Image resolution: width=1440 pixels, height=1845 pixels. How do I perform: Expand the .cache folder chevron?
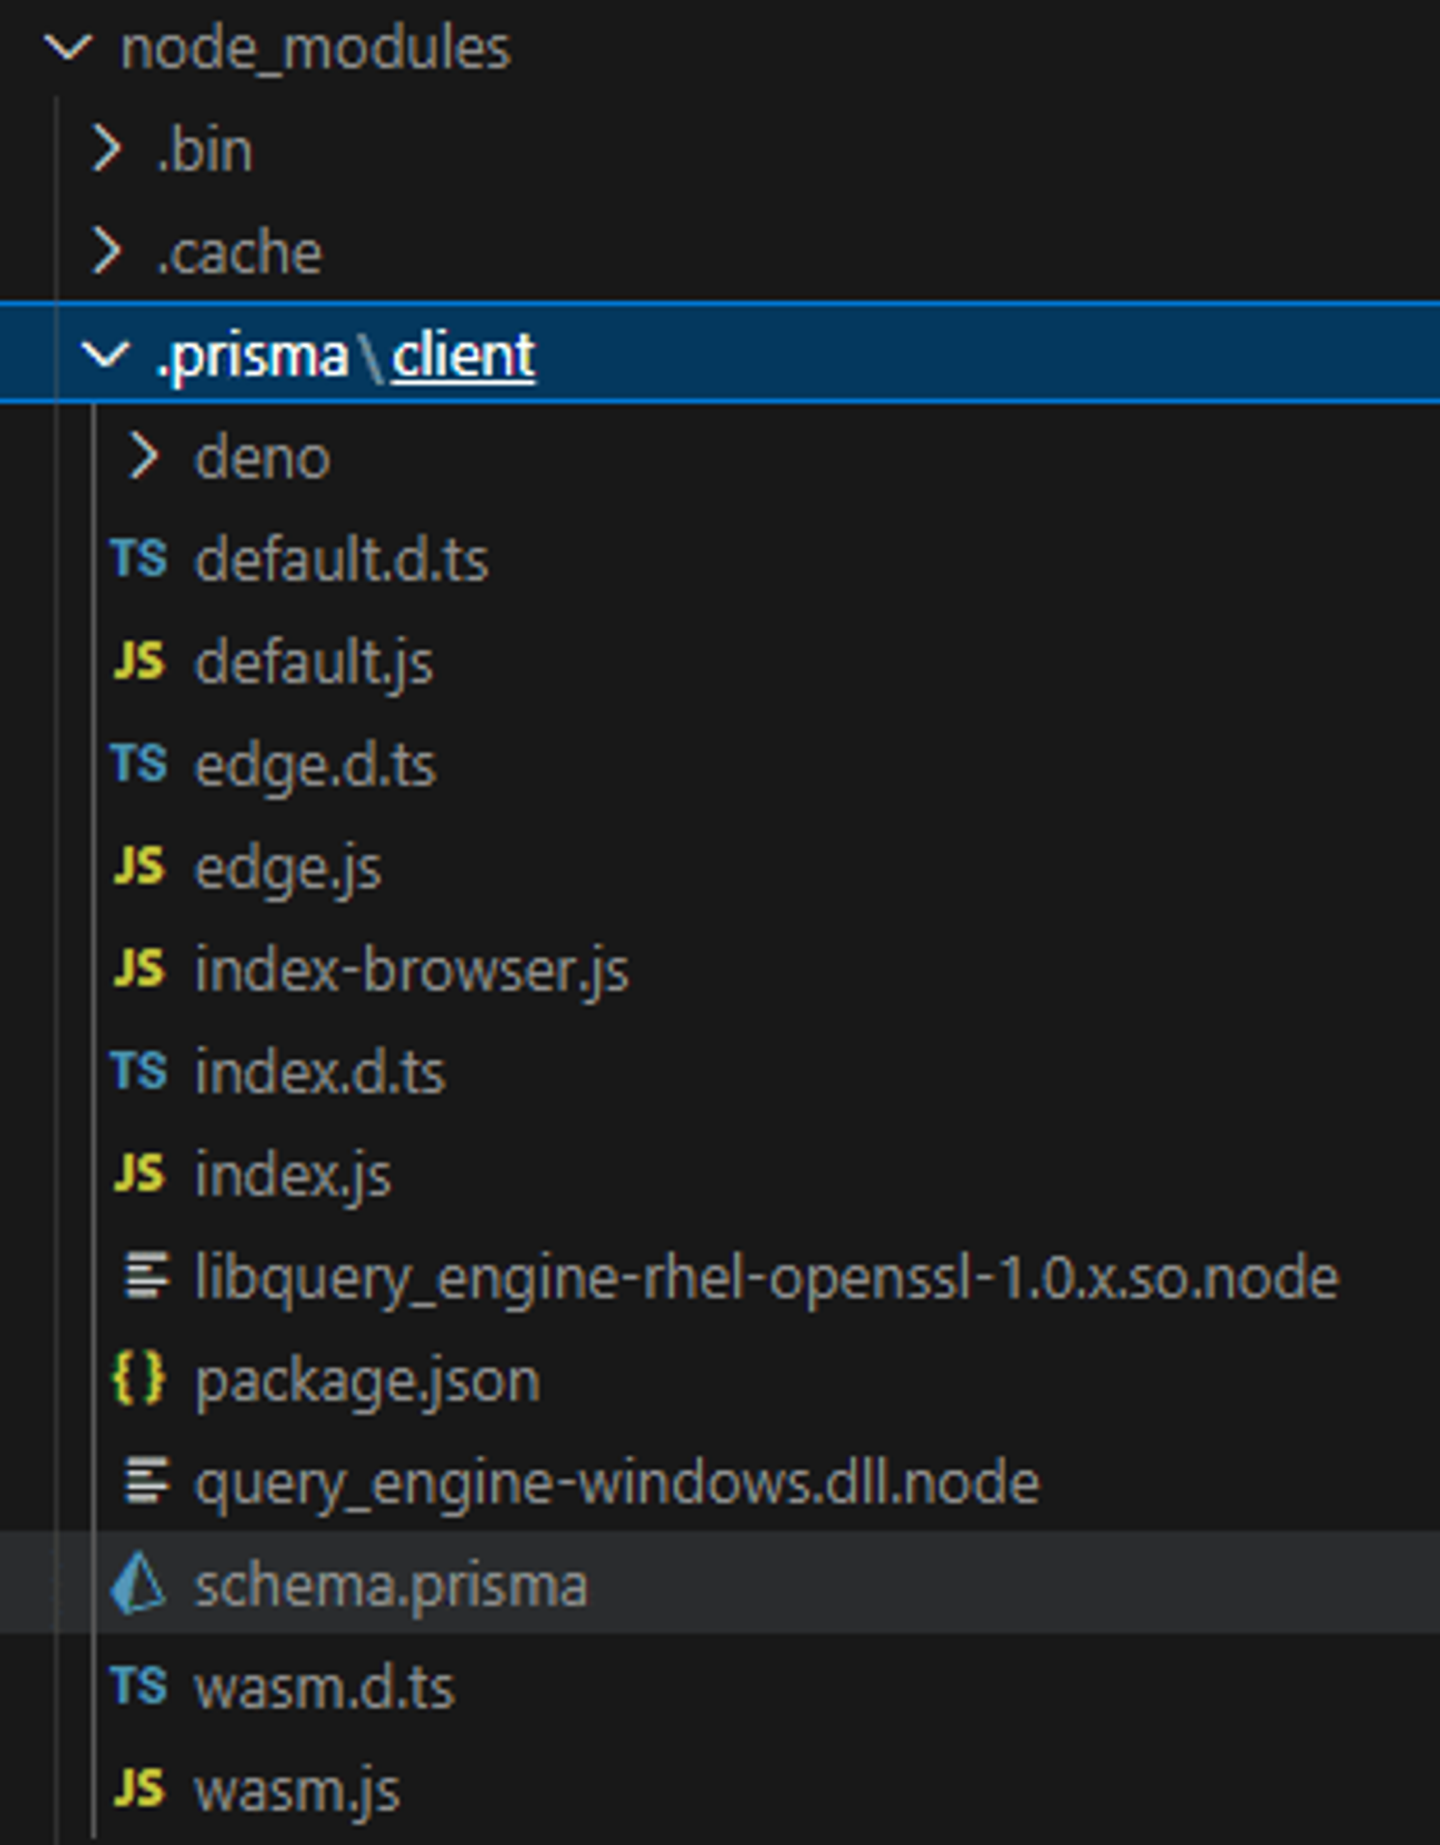coord(106,251)
